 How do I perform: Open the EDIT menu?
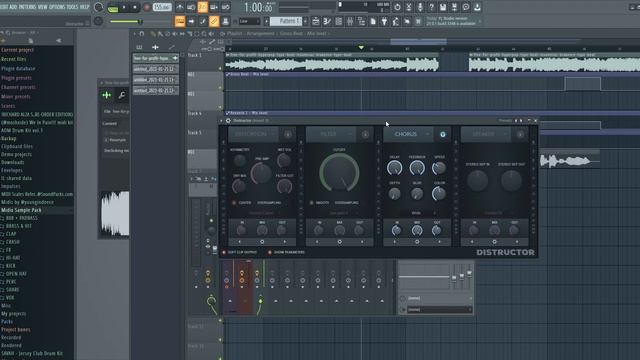pyautogui.click(x=4, y=7)
